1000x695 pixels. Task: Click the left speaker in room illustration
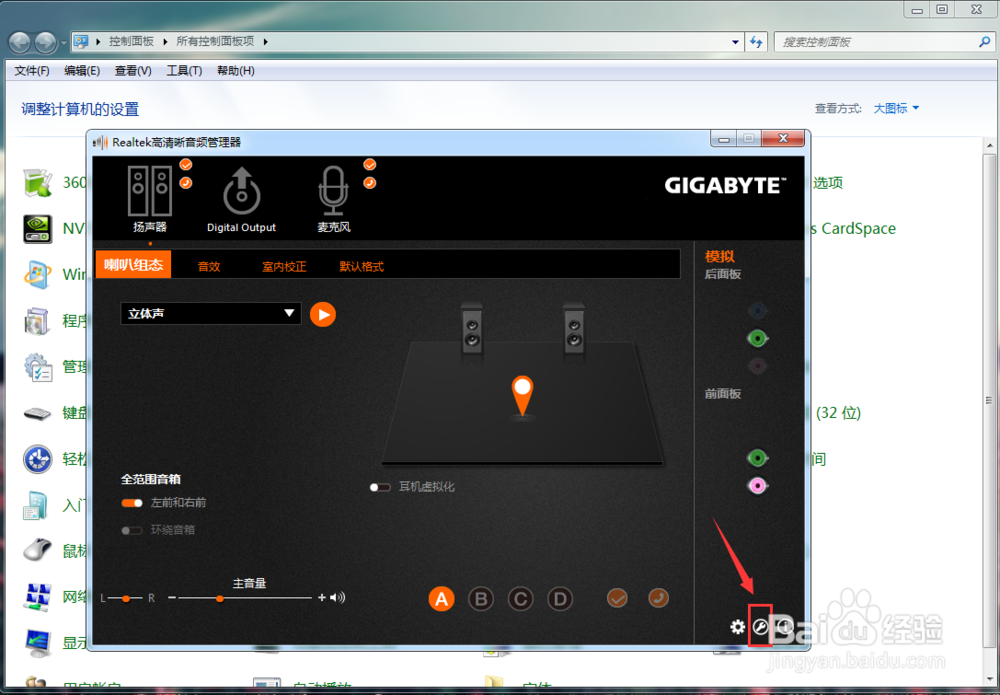tap(472, 328)
